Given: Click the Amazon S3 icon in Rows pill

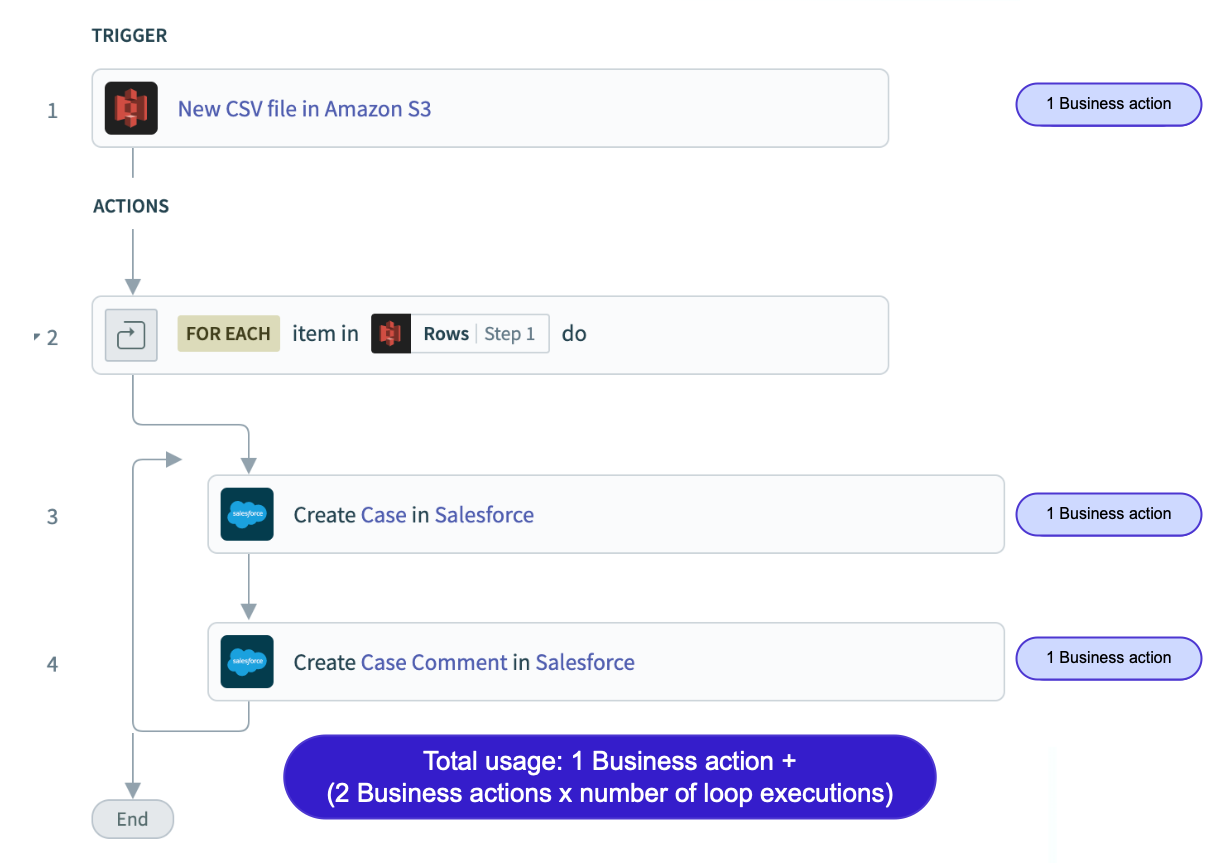Looking at the screenshot, I should pyautogui.click(x=391, y=334).
